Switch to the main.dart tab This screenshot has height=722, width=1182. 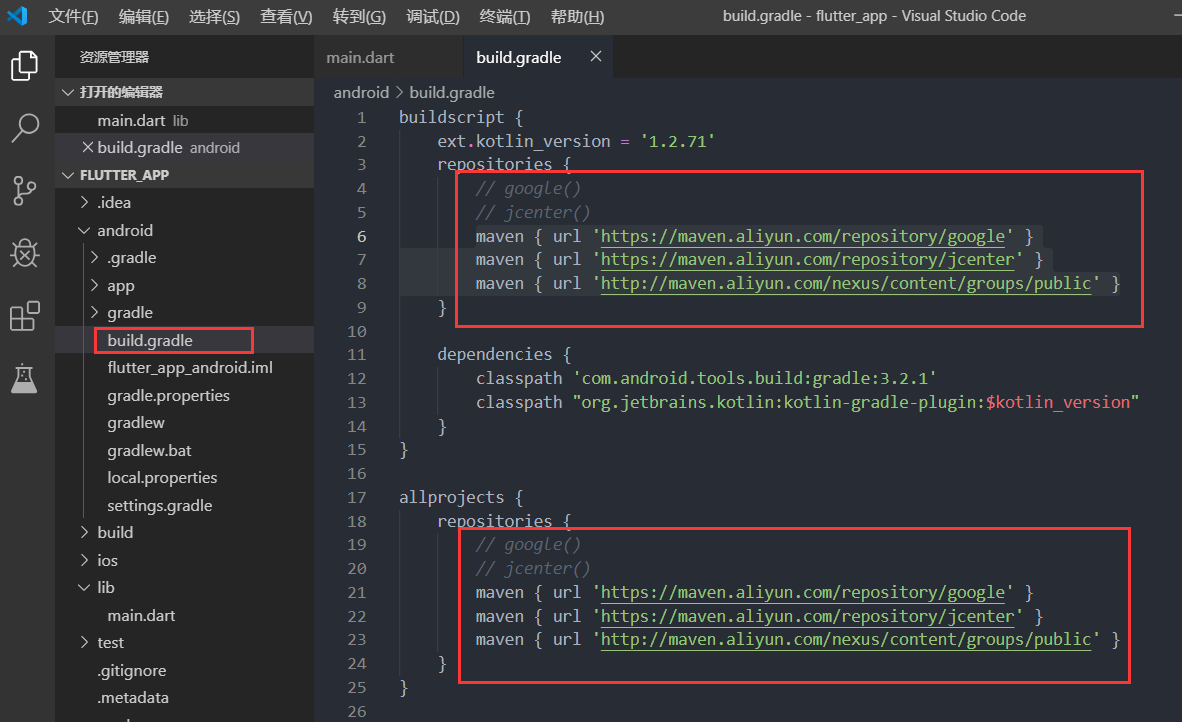[x=360, y=58]
